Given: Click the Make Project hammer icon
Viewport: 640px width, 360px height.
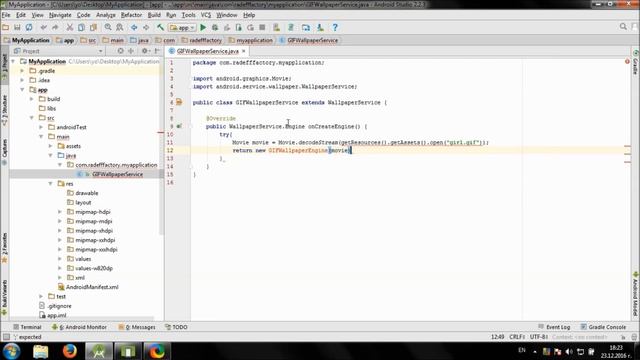Looking at the screenshot, I should (160, 27).
